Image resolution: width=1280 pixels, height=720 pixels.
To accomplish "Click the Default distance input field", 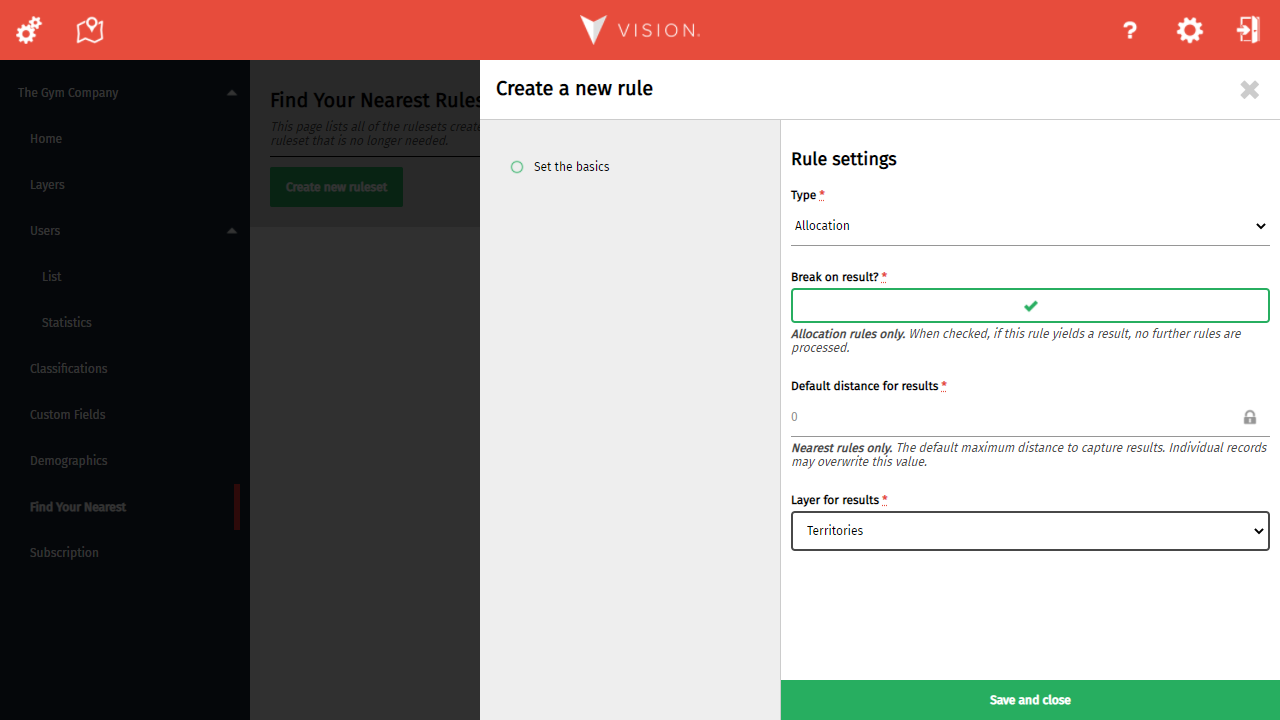I will (1010, 417).
